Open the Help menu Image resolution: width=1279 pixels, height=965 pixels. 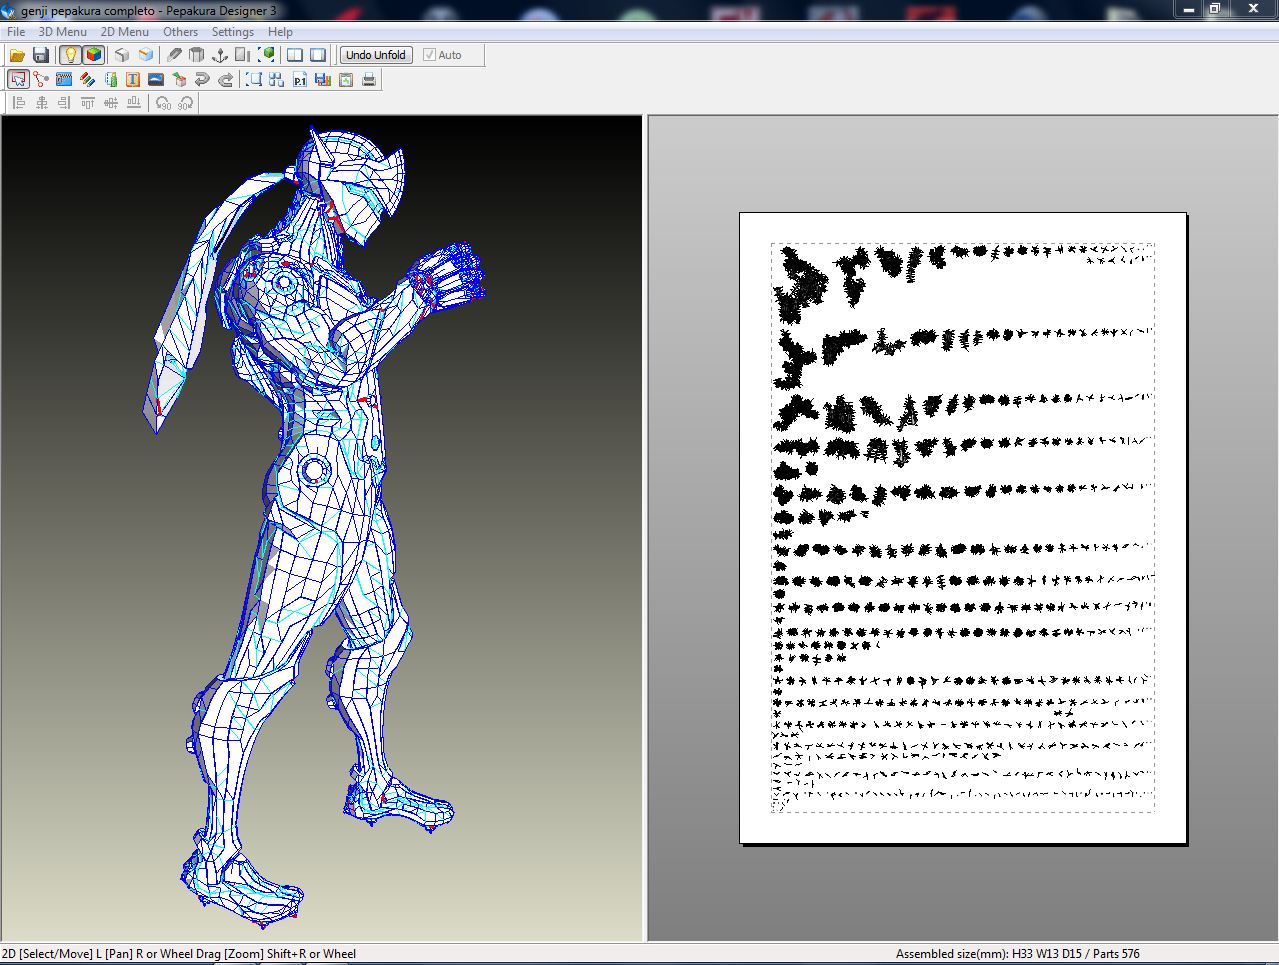281,31
